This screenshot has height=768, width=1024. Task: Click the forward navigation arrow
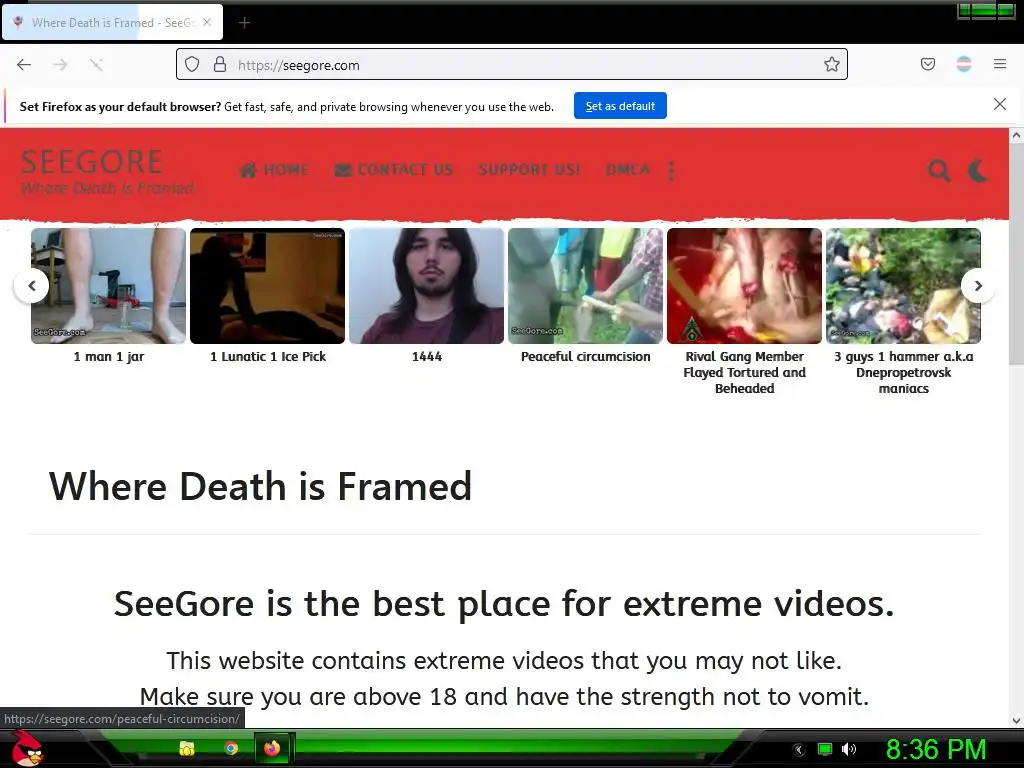tap(60, 65)
